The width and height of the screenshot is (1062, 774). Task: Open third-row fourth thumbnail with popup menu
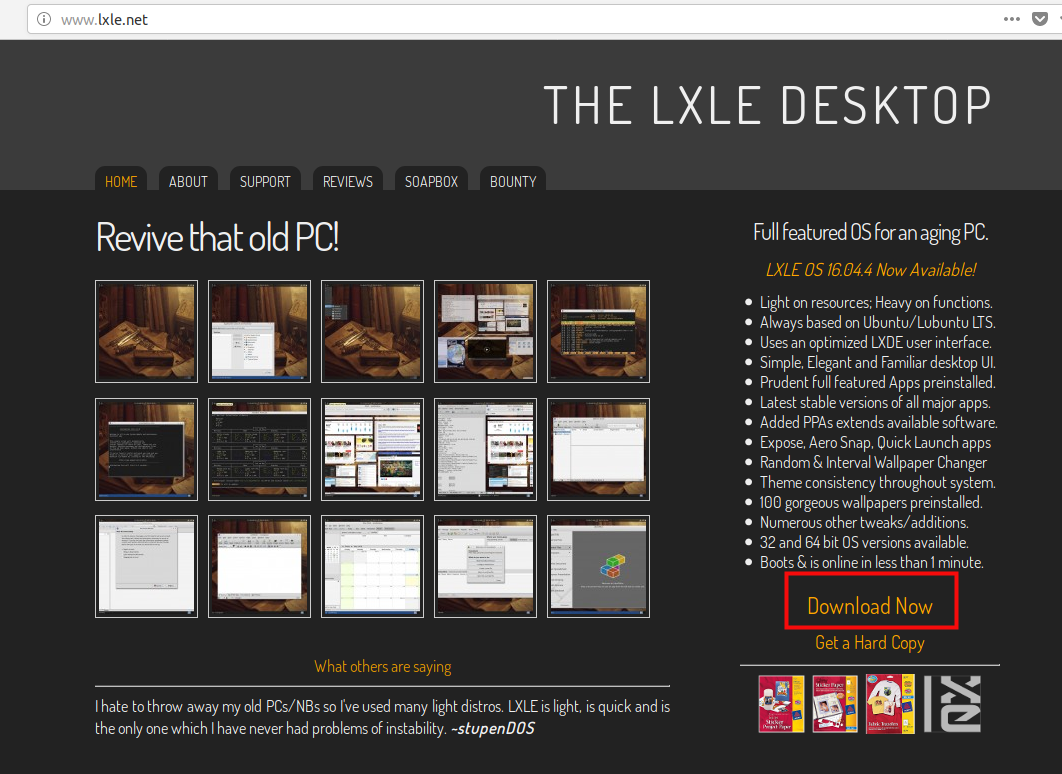[486, 566]
